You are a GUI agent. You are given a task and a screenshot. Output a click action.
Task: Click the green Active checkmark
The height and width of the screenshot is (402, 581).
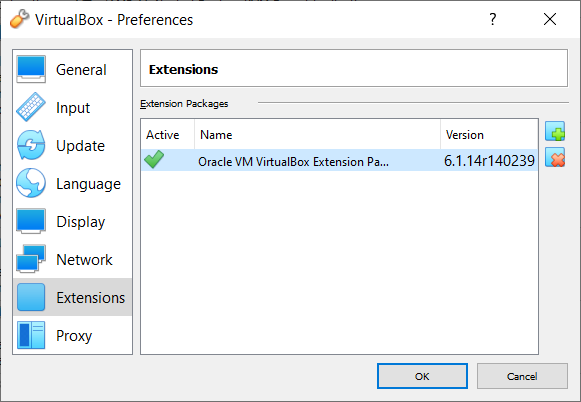[x=154, y=160]
